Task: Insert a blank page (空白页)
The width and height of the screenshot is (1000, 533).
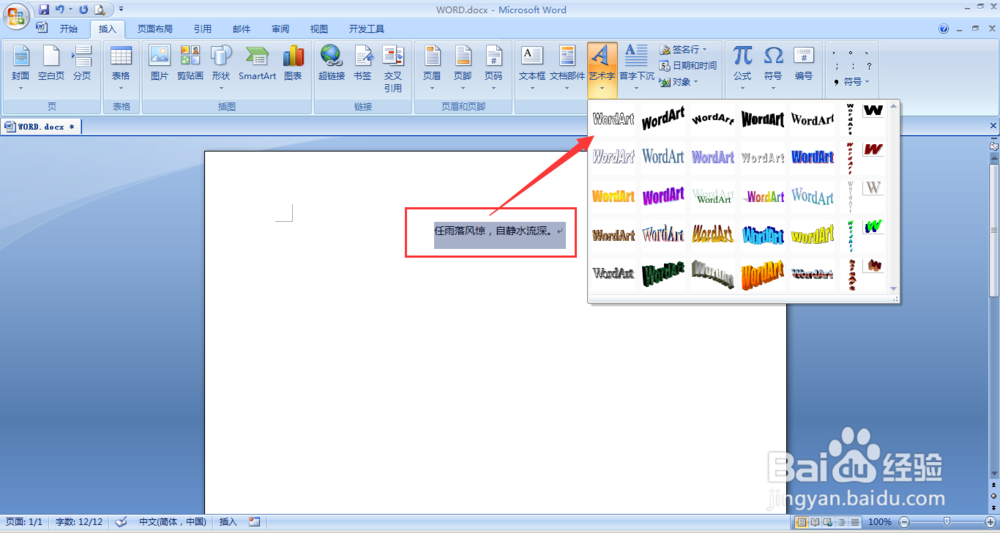Action: (51, 64)
